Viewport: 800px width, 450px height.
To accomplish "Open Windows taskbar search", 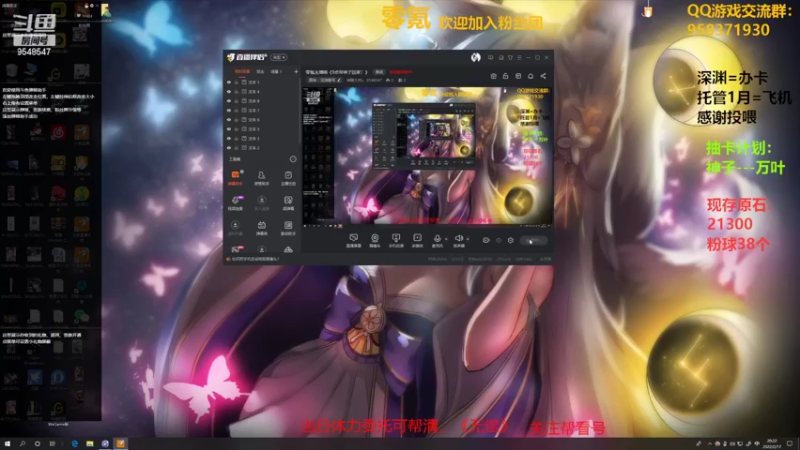I will click(22, 444).
